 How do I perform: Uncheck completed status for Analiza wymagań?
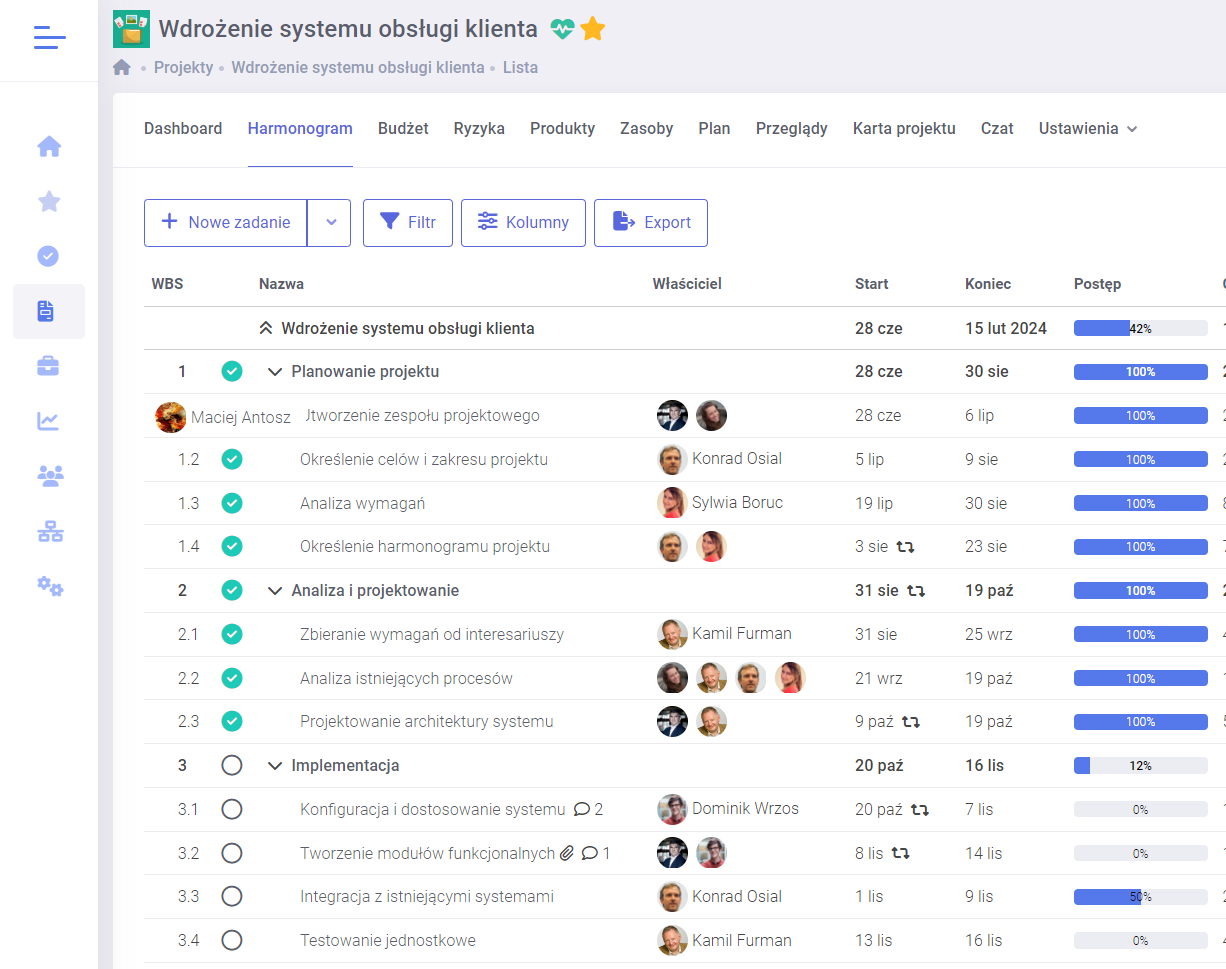pyautogui.click(x=232, y=503)
